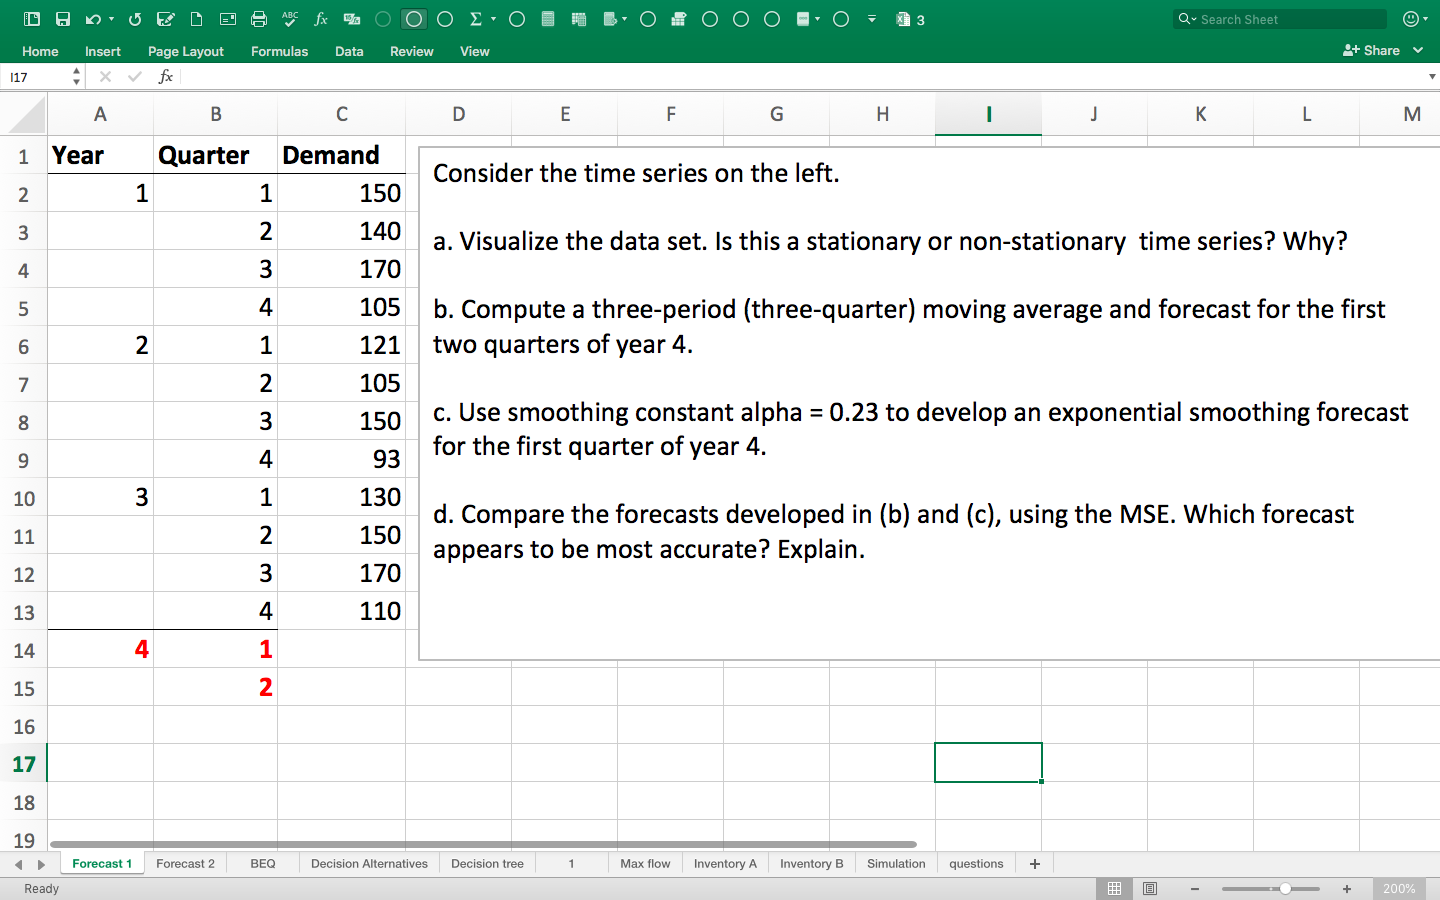Save the workbook using the toolbar icon
This screenshot has width=1440, height=900.
click(x=61, y=18)
